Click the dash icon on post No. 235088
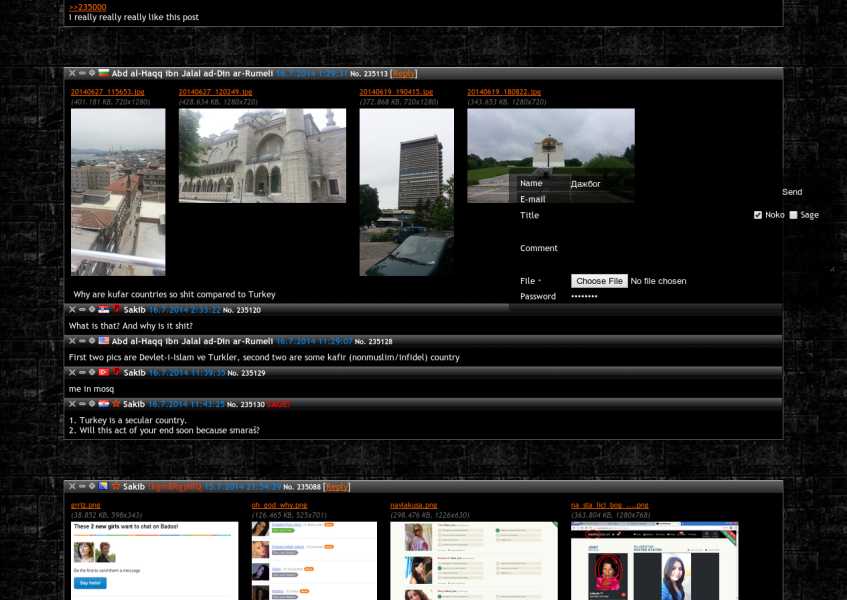847x600 pixels. [82, 486]
